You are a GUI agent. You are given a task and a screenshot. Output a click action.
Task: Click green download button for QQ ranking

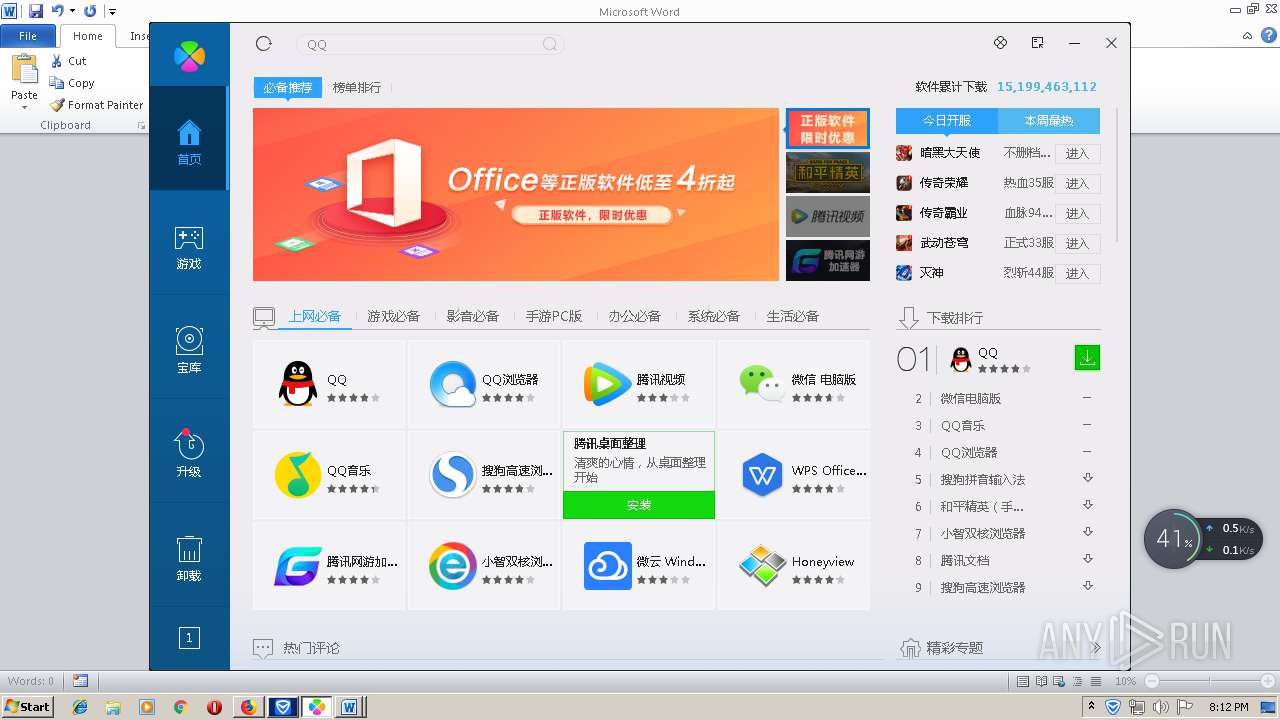point(1087,357)
